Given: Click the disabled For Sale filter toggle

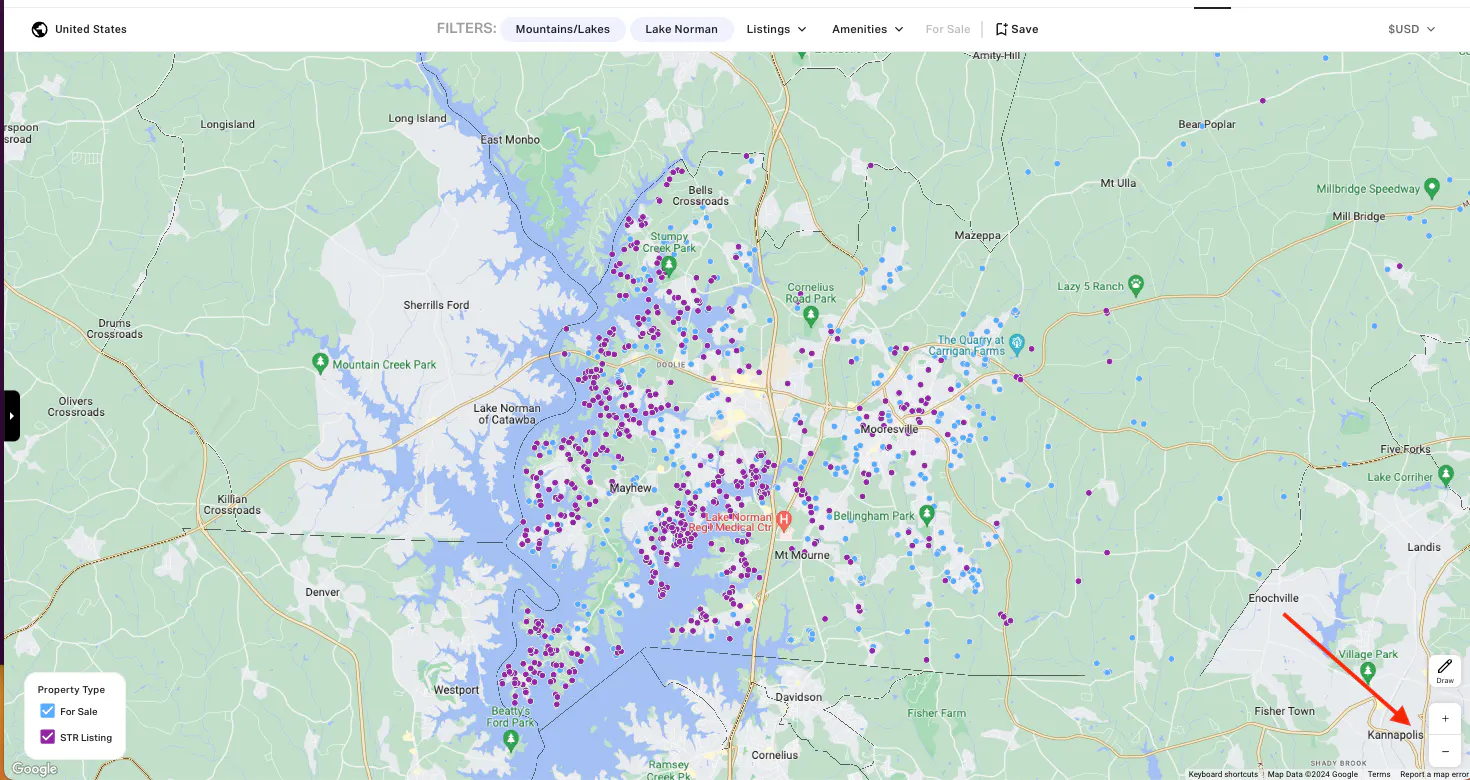Looking at the screenshot, I should click(x=947, y=29).
